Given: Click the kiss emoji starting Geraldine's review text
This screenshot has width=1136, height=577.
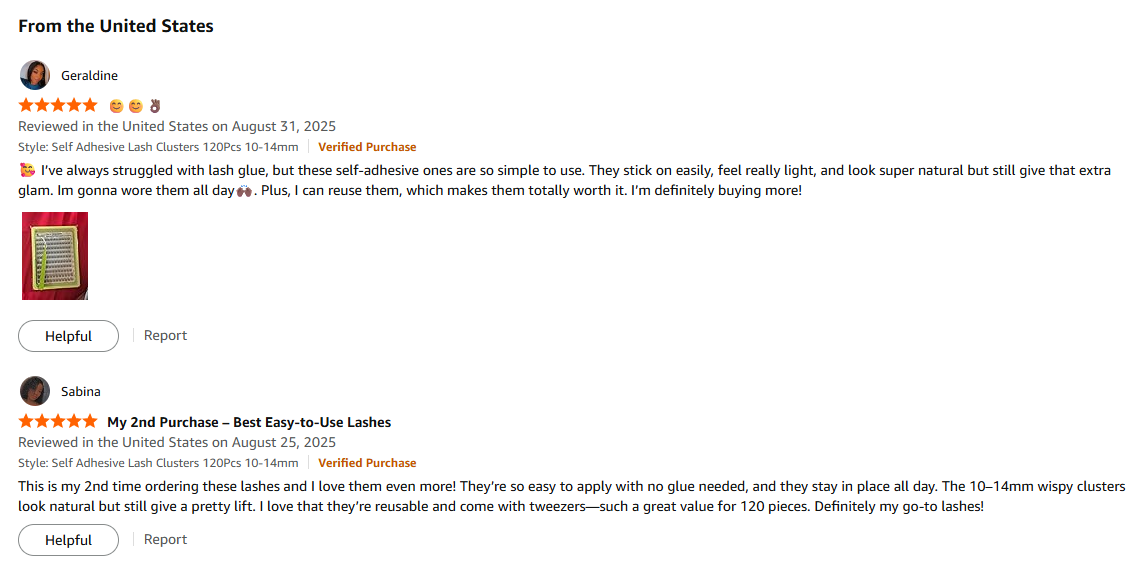Looking at the screenshot, I should 27,170.
